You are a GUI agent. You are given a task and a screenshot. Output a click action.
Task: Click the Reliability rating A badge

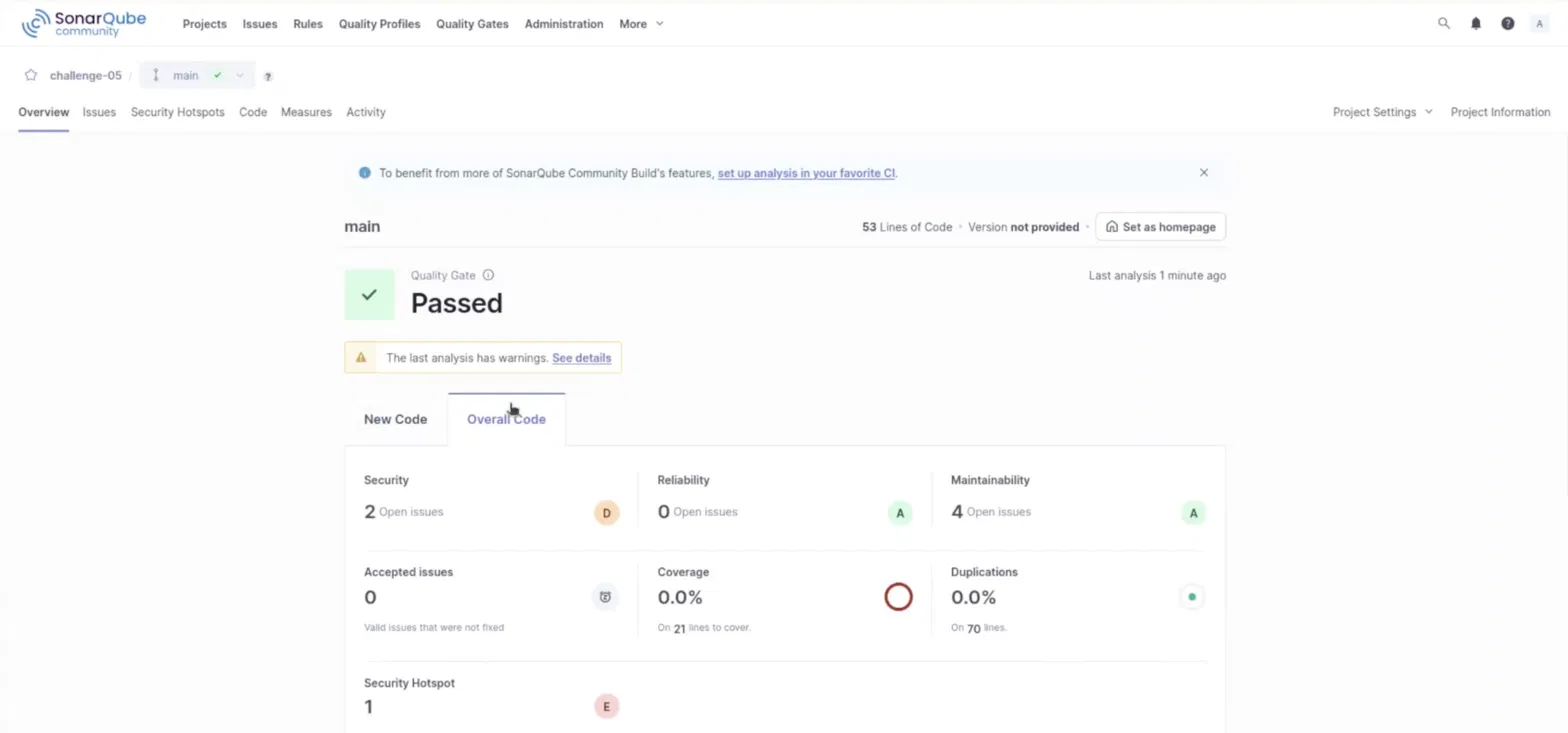[900, 513]
